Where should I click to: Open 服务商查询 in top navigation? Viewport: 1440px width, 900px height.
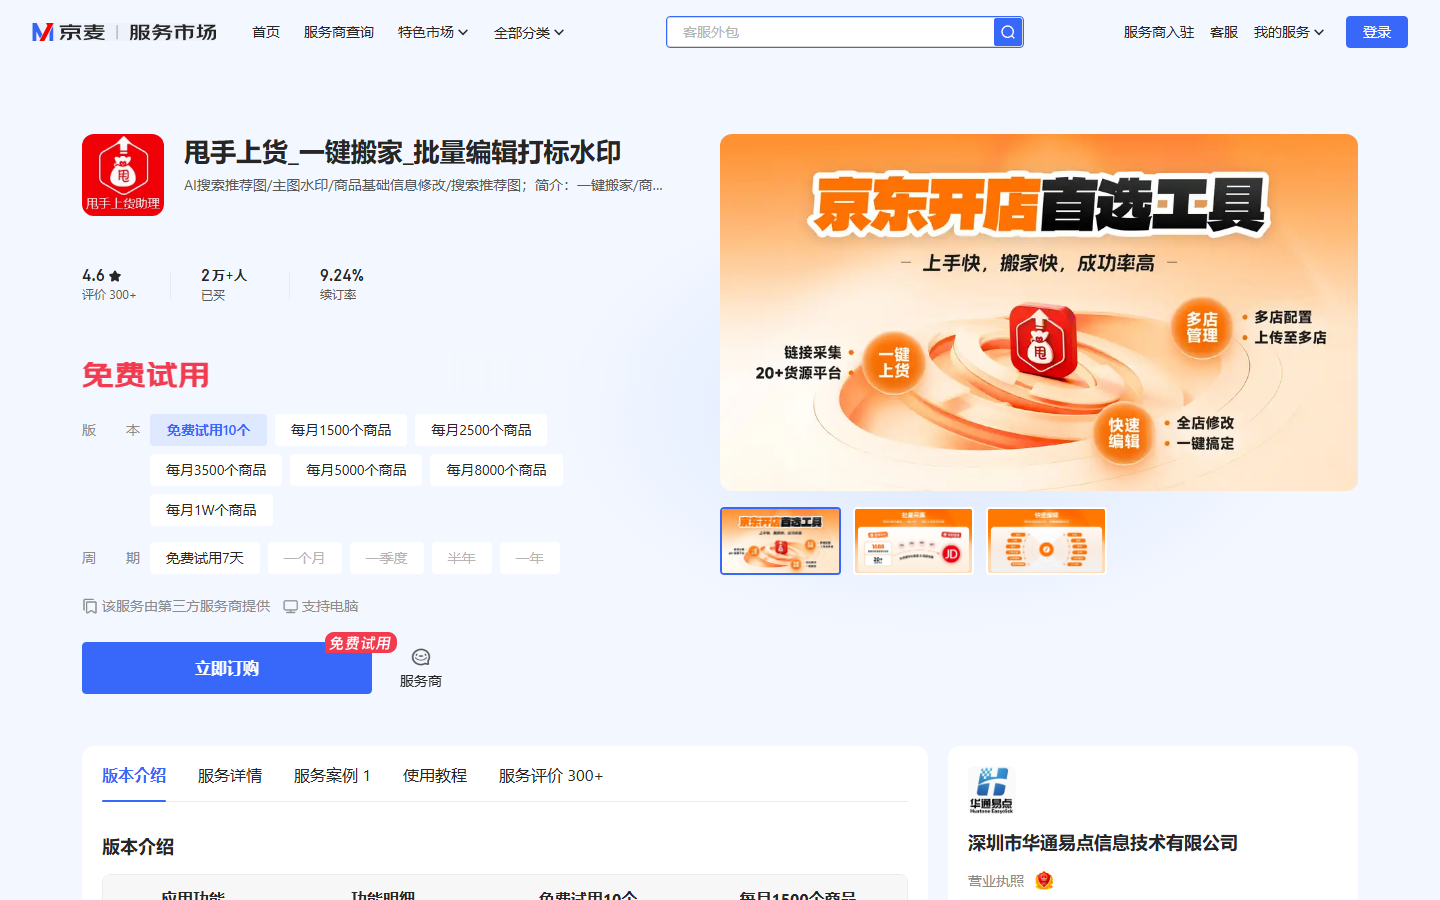tap(339, 32)
